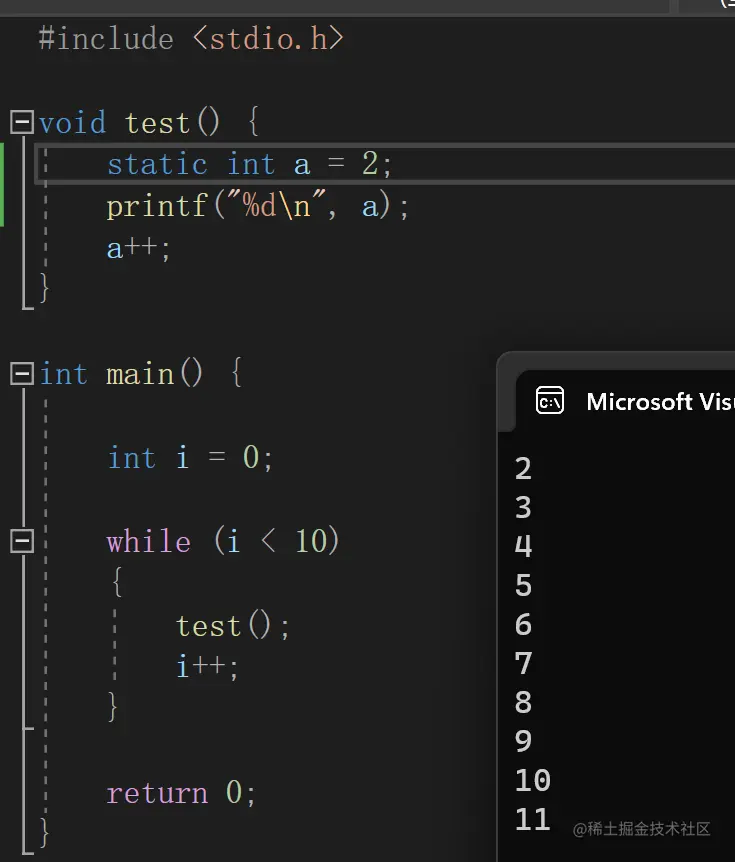The image size is (735, 862).
Task: Click the #include <stdio.h> line
Action: click(191, 39)
